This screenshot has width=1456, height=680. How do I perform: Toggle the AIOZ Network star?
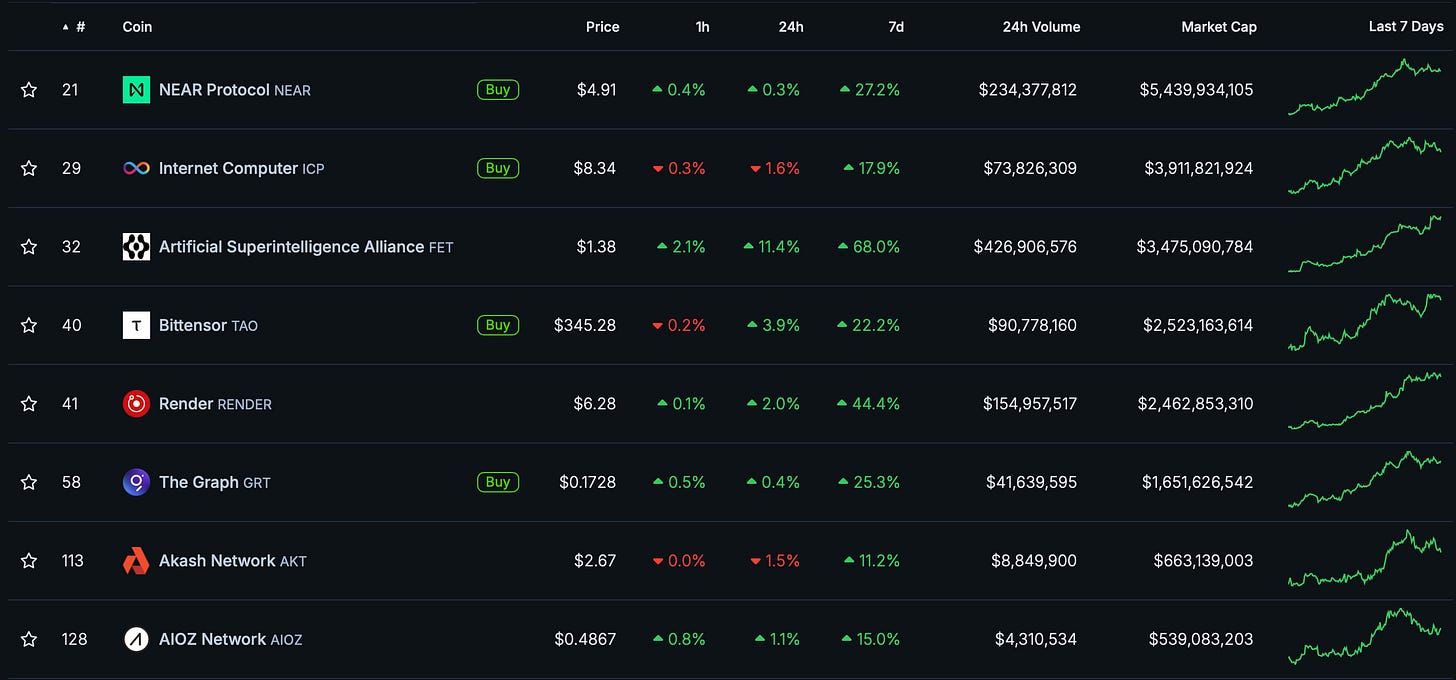pos(29,639)
